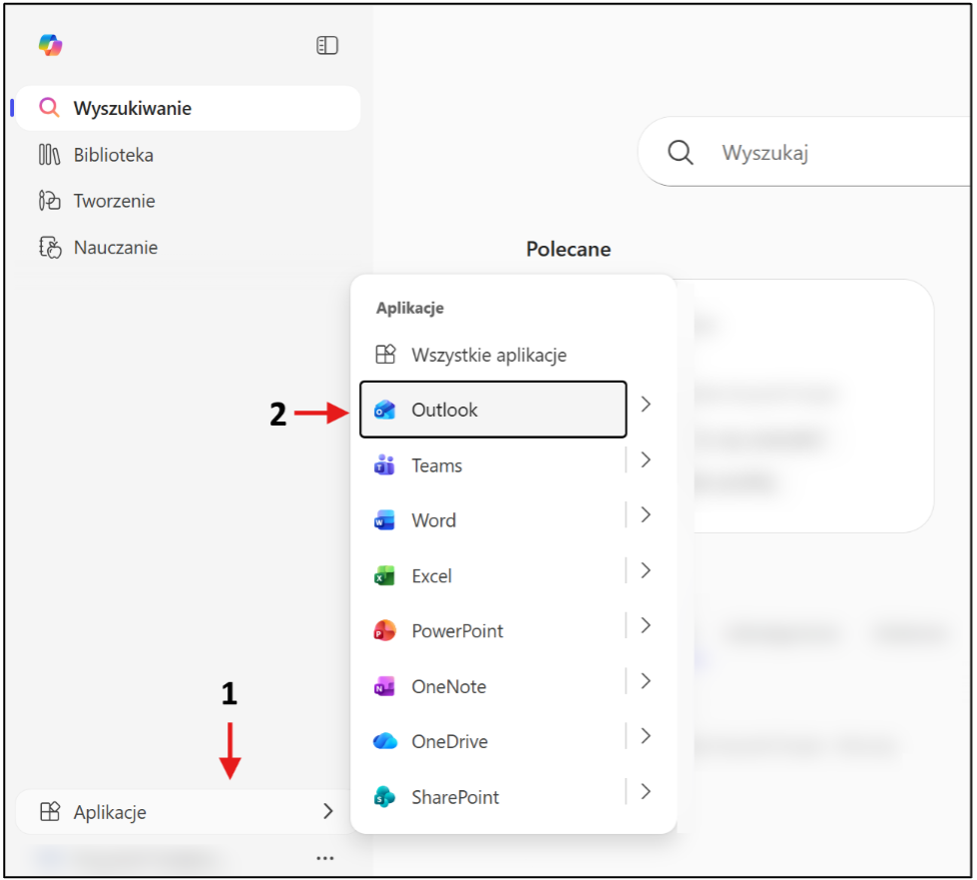Image resolution: width=977 pixels, height=880 pixels.
Task: Open OneDrive from the apps list
Action: 448,742
